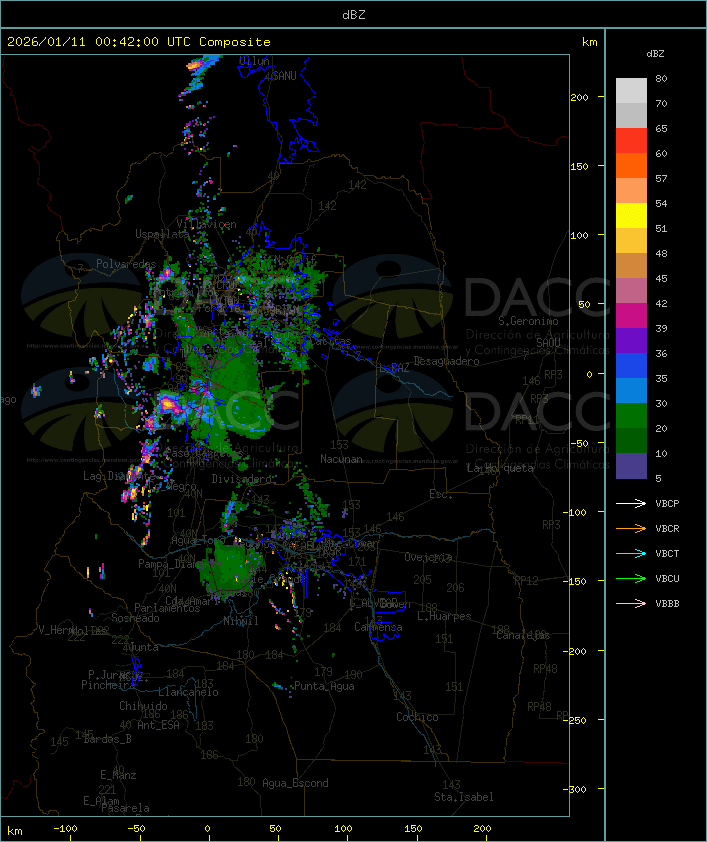Click the pink VBBB arrow icon
This screenshot has height=842, width=707.
pos(630,604)
